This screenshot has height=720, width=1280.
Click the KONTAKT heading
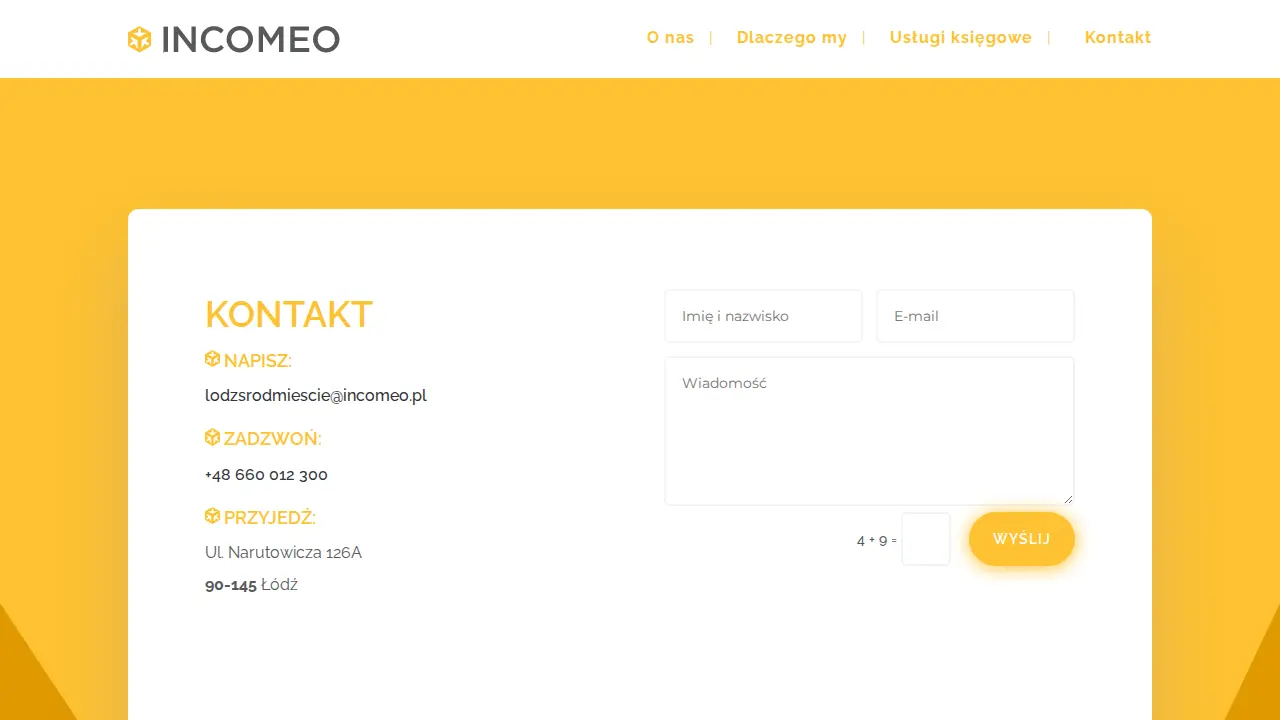[289, 315]
